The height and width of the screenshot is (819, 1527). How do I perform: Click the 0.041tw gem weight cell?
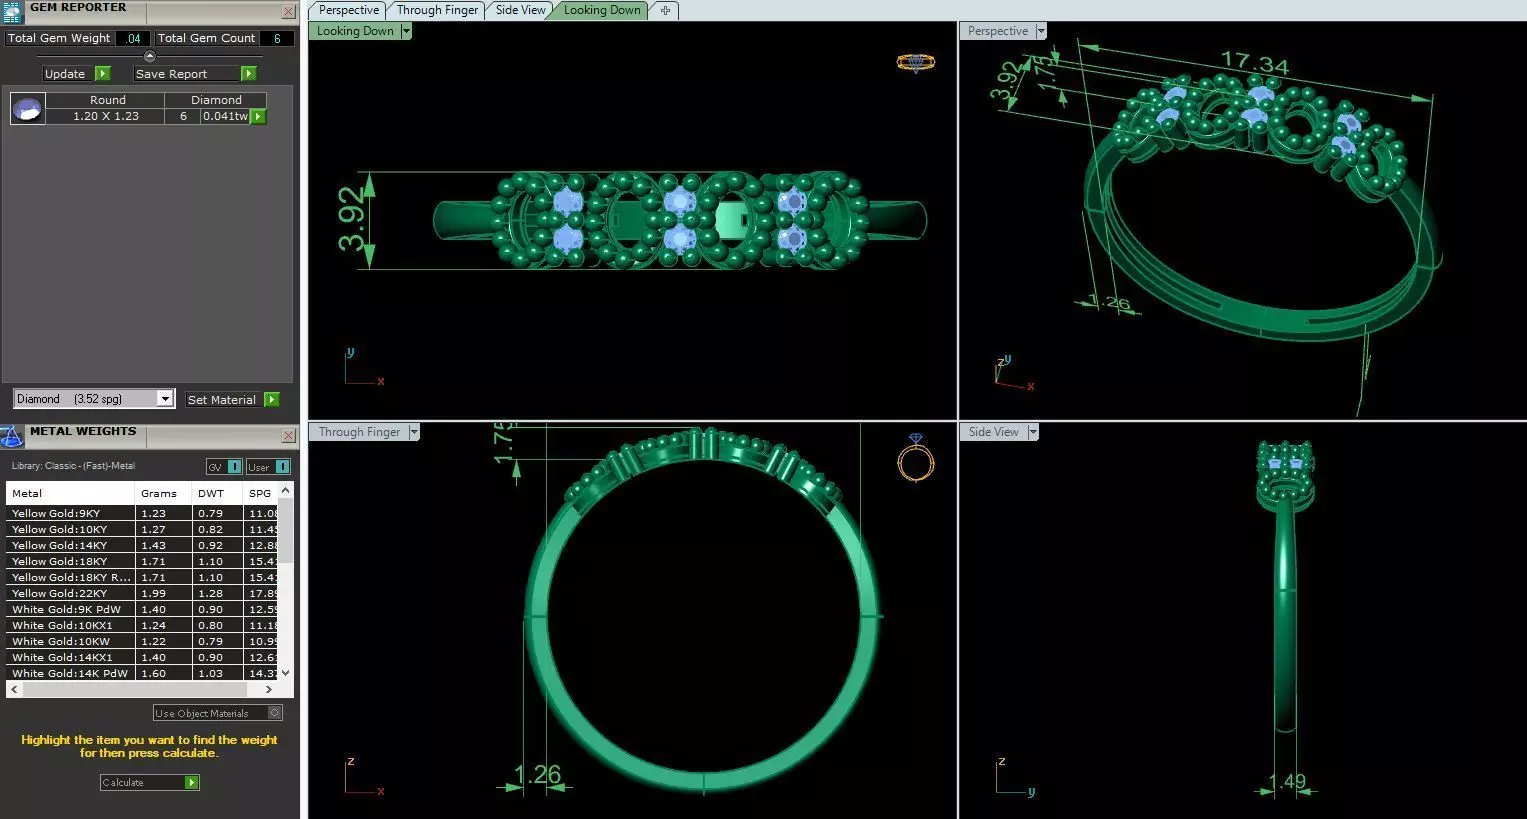point(225,116)
